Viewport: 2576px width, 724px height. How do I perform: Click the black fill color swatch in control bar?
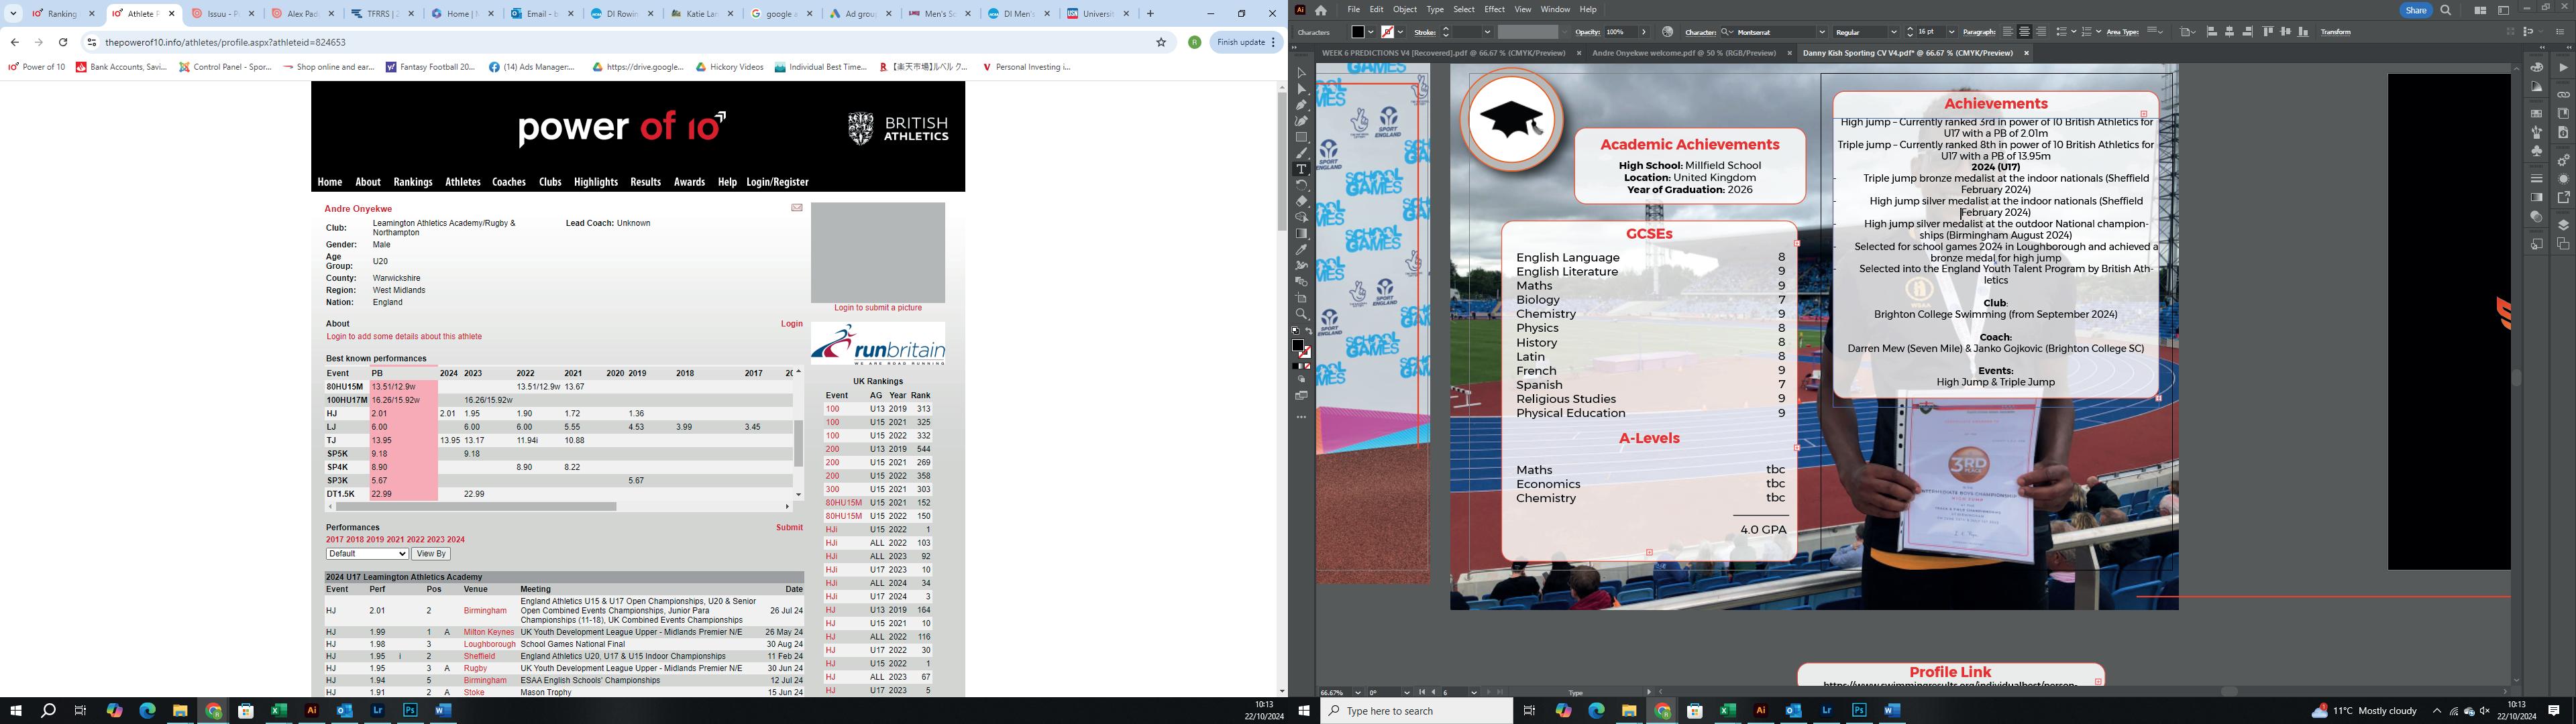[x=1357, y=32]
